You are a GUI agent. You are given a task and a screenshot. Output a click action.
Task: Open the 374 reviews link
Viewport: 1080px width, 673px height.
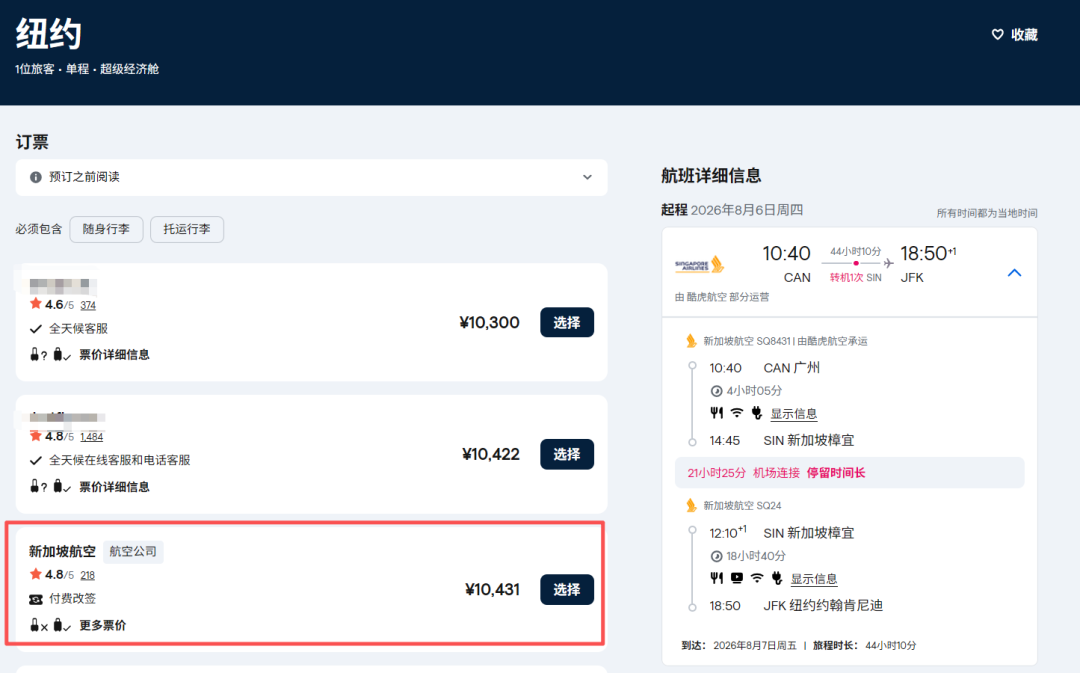click(x=88, y=305)
